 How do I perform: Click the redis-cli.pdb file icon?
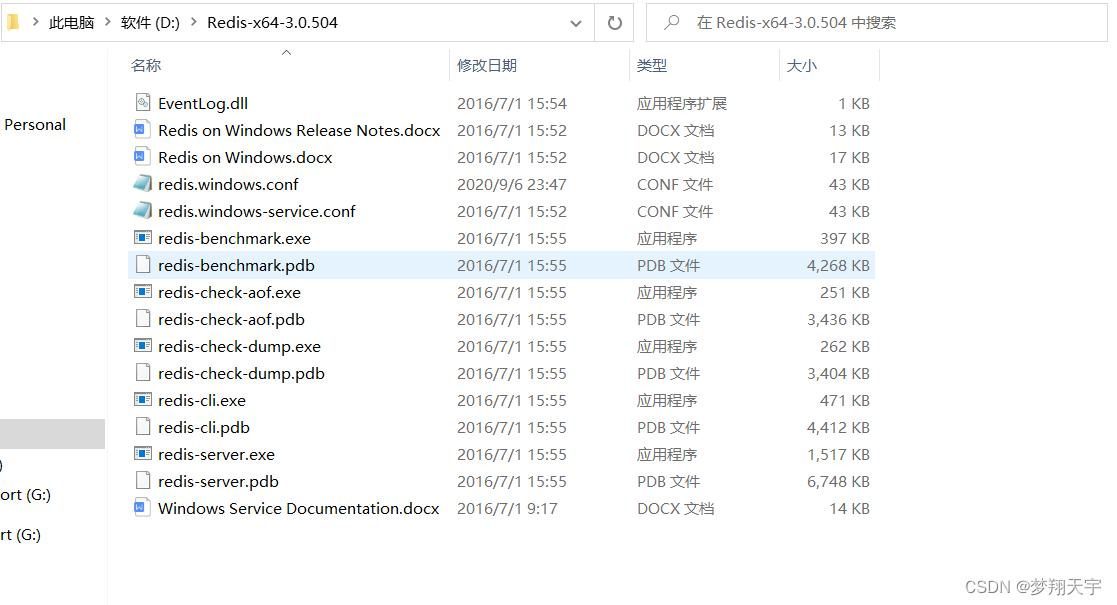pyautogui.click(x=143, y=427)
